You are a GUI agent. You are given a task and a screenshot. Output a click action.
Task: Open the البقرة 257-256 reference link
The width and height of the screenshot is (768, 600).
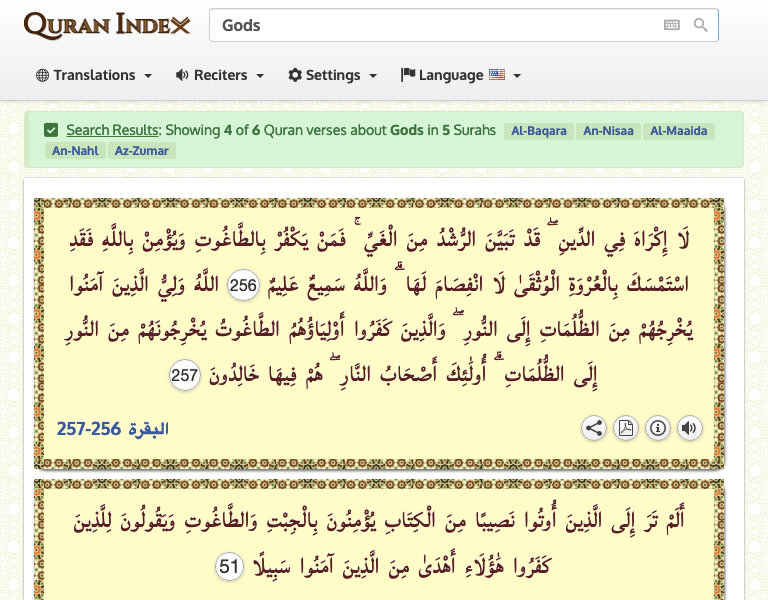(x=113, y=429)
